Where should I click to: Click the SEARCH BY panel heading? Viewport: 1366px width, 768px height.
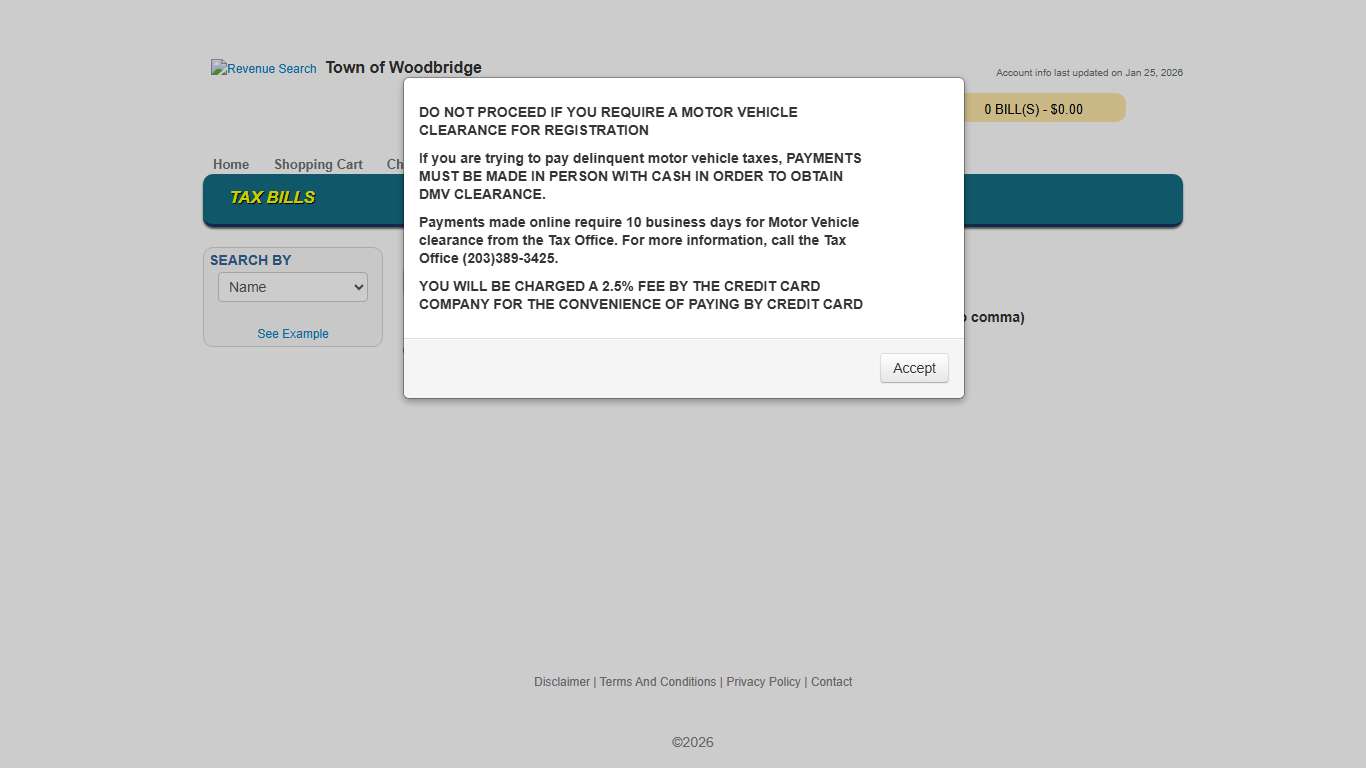tap(251, 260)
